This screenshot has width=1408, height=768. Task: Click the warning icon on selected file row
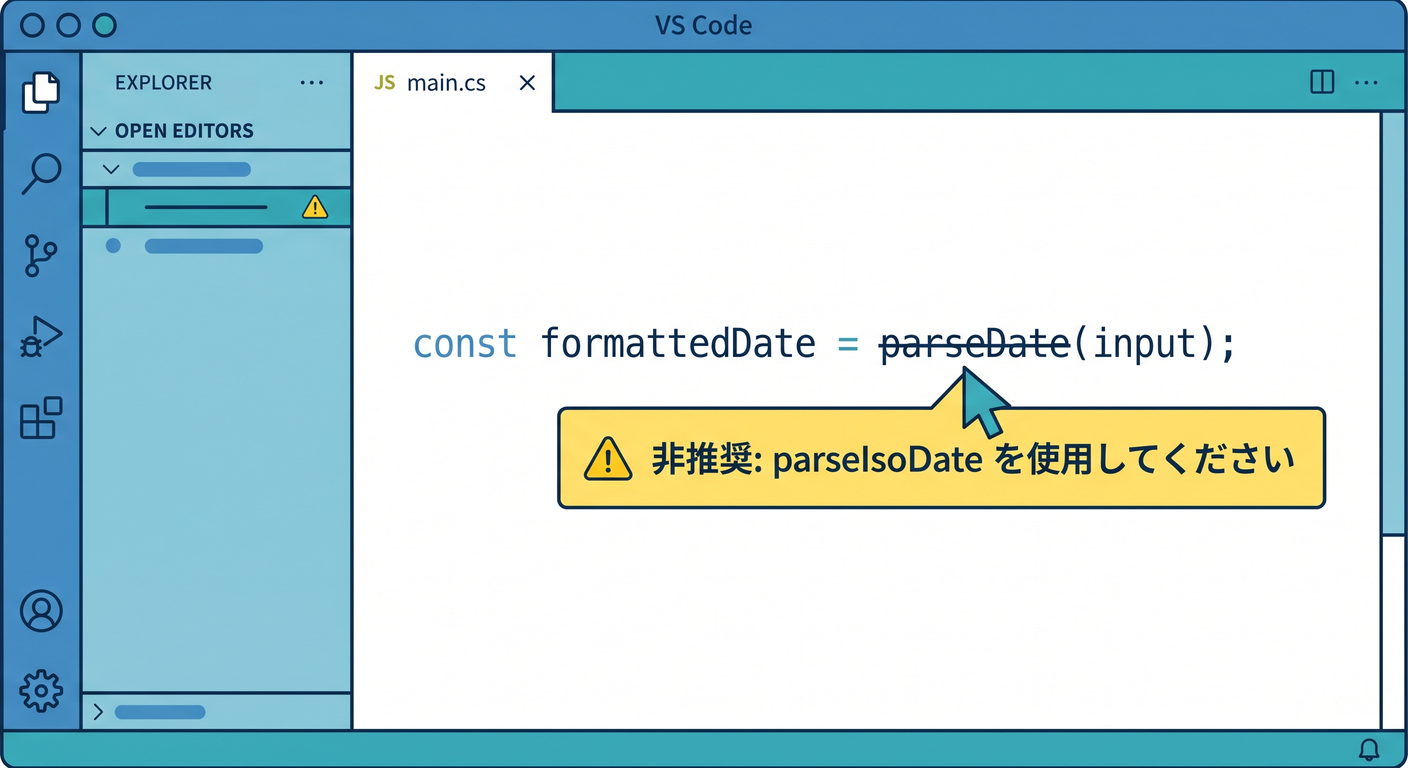[x=315, y=207]
